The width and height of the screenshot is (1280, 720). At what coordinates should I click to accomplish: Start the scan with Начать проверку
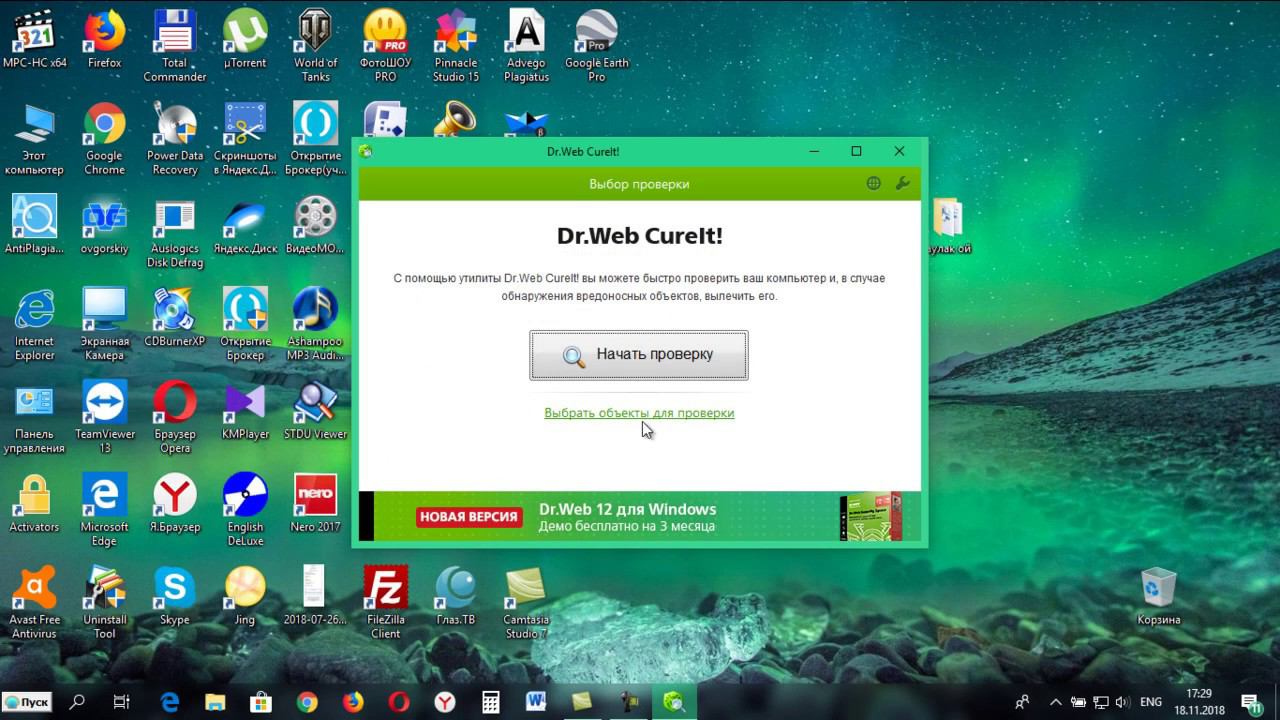(639, 355)
